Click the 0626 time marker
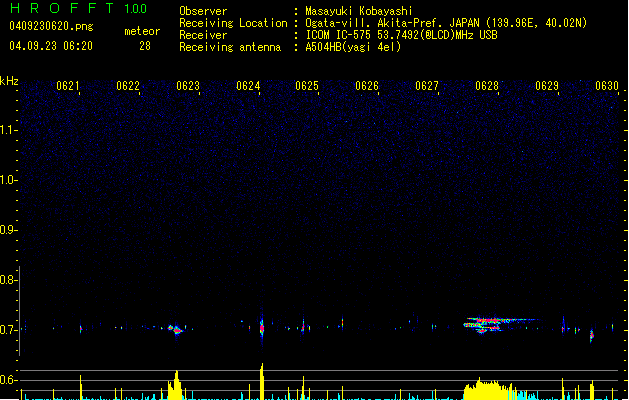629x400 pixels. [367, 86]
